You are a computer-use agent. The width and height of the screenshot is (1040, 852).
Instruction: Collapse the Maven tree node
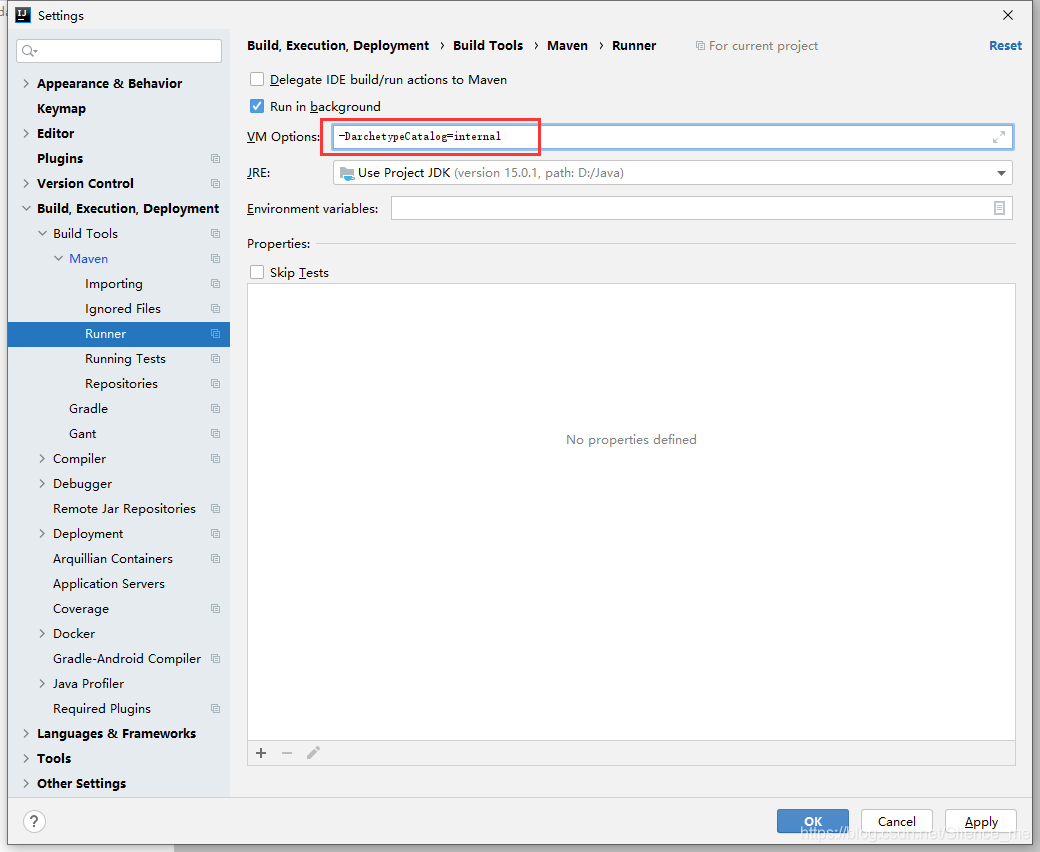point(58,259)
